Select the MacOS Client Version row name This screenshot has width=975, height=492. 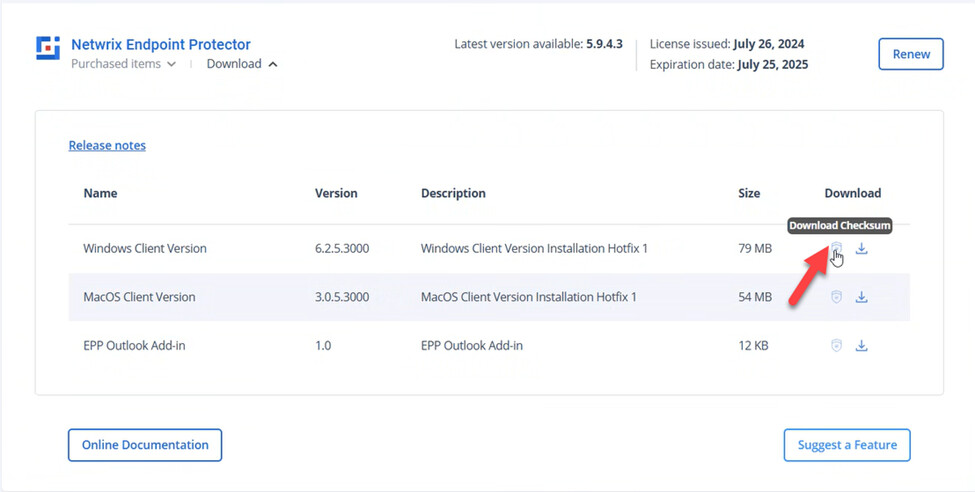point(139,297)
